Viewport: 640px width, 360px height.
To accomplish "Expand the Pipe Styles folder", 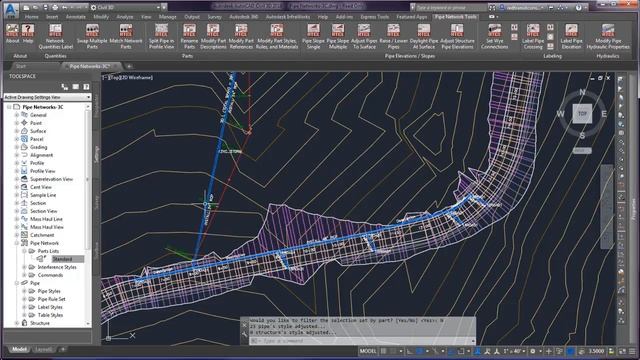I will (x=24, y=291).
